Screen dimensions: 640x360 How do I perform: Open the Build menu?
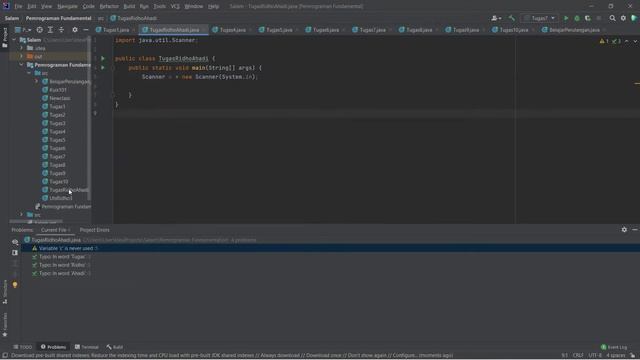click(129, 7)
